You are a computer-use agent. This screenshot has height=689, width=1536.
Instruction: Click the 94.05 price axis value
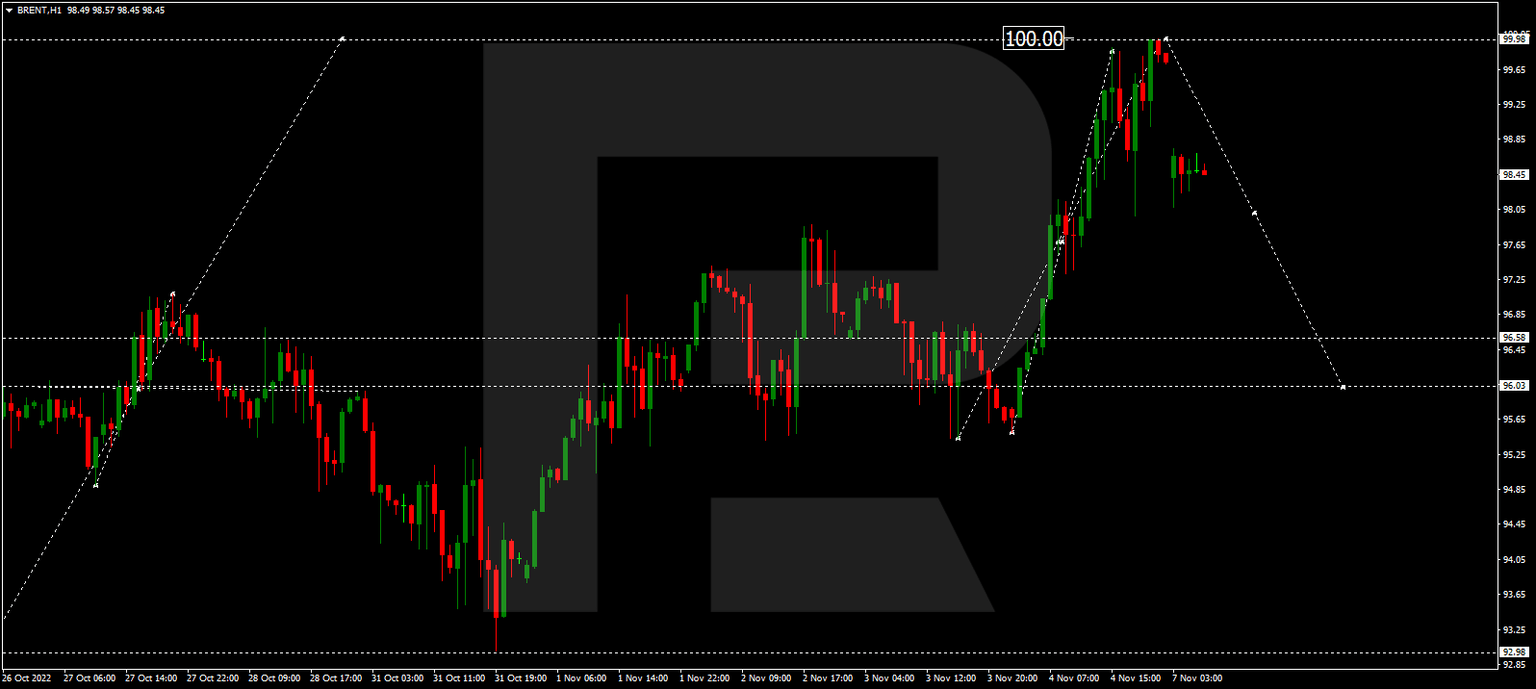[1514, 559]
